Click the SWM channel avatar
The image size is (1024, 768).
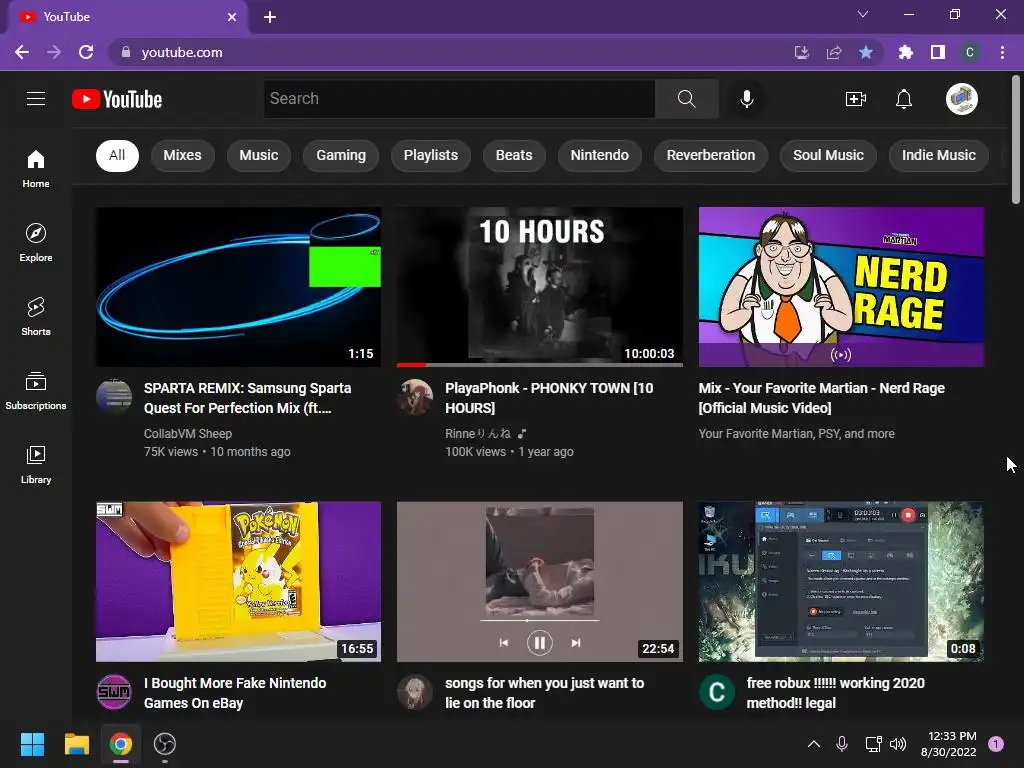(x=114, y=692)
